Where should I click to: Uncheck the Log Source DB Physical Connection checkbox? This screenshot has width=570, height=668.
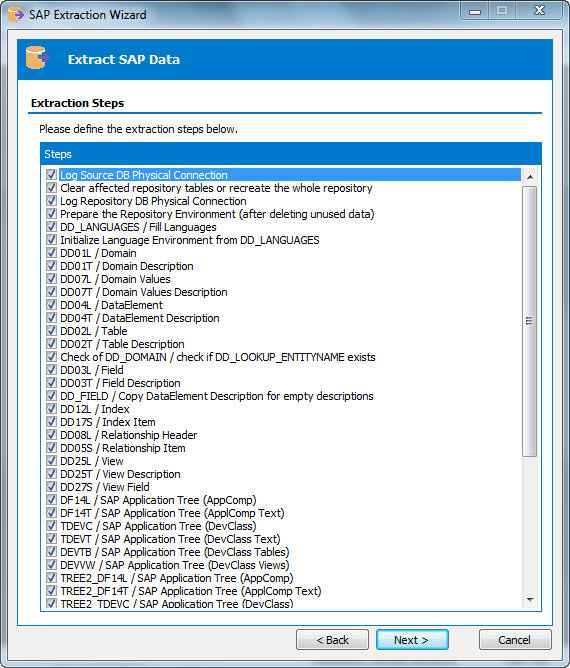(x=52, y=175)
